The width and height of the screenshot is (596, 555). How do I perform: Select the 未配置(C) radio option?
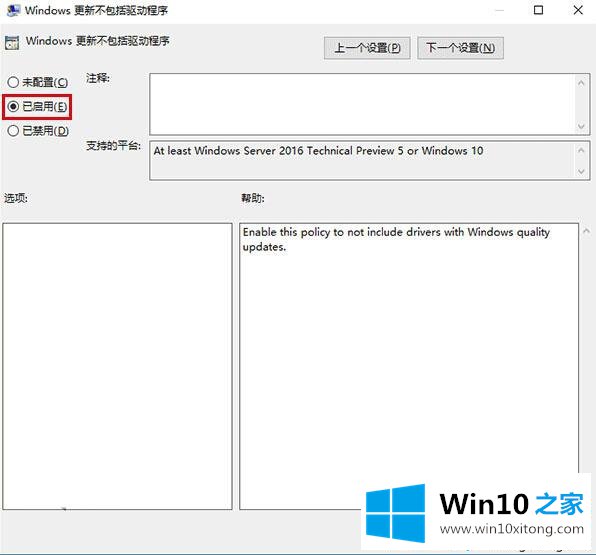37,82
